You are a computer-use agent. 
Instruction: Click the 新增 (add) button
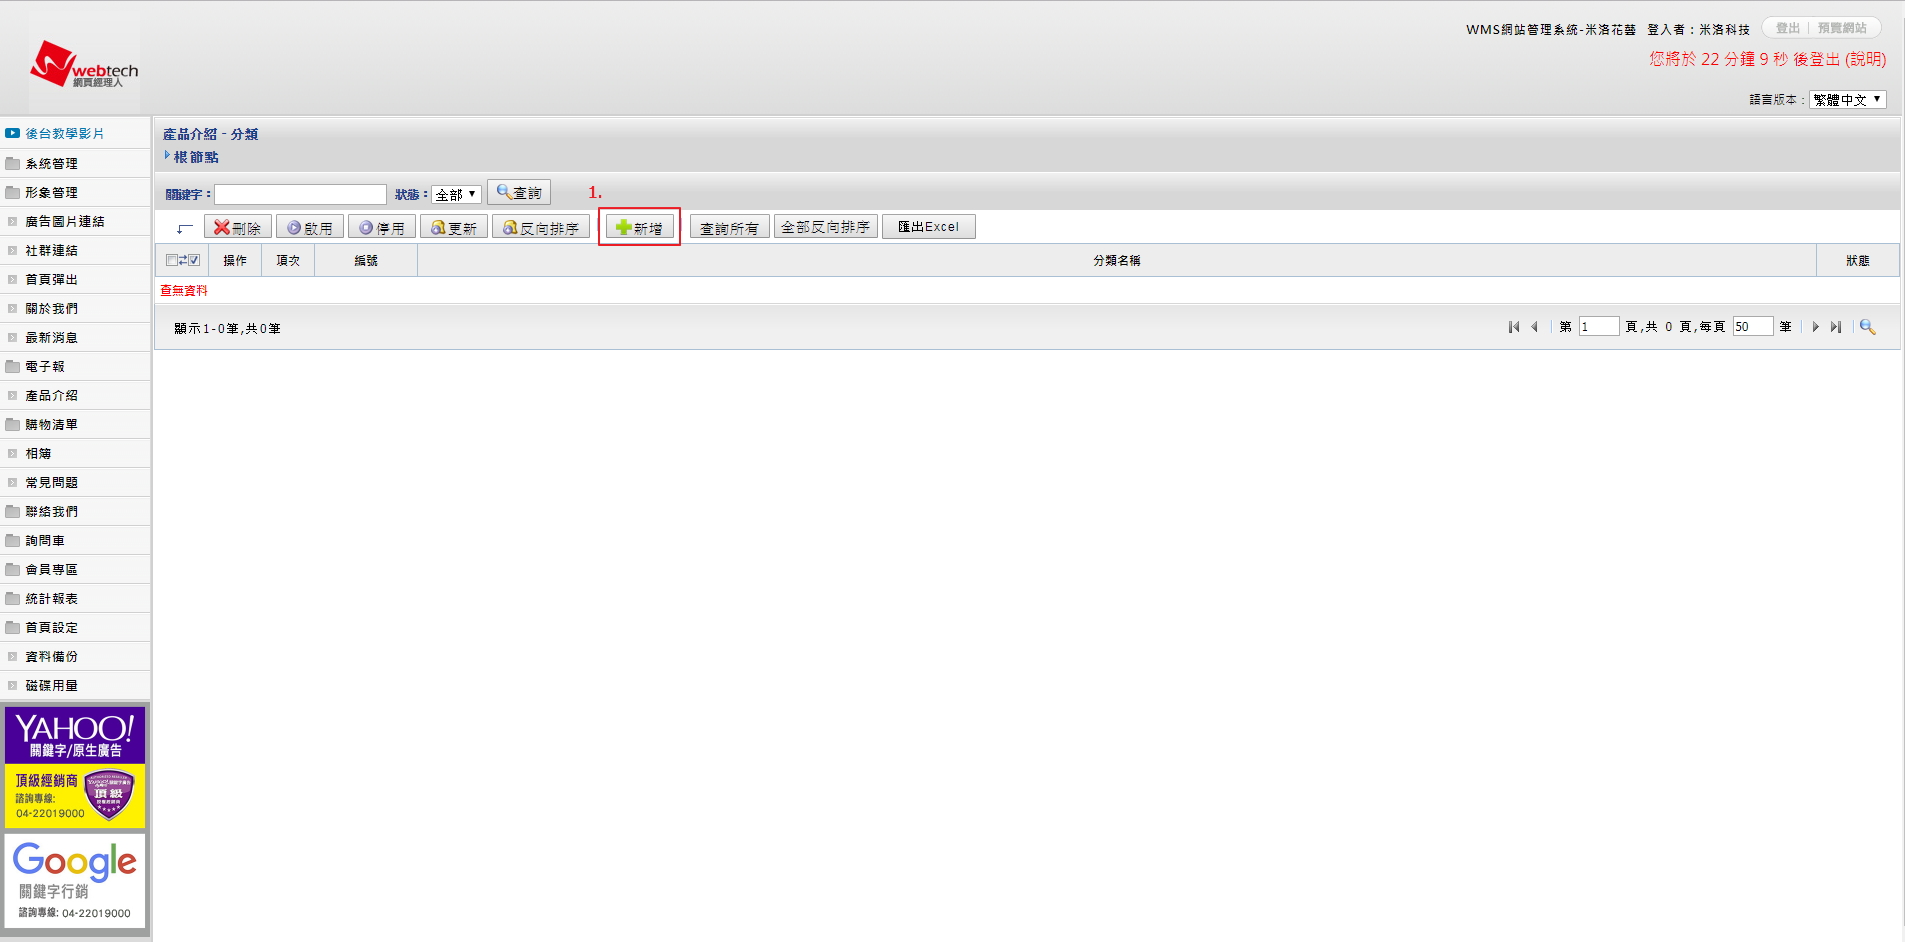click(x=639, y=228)
